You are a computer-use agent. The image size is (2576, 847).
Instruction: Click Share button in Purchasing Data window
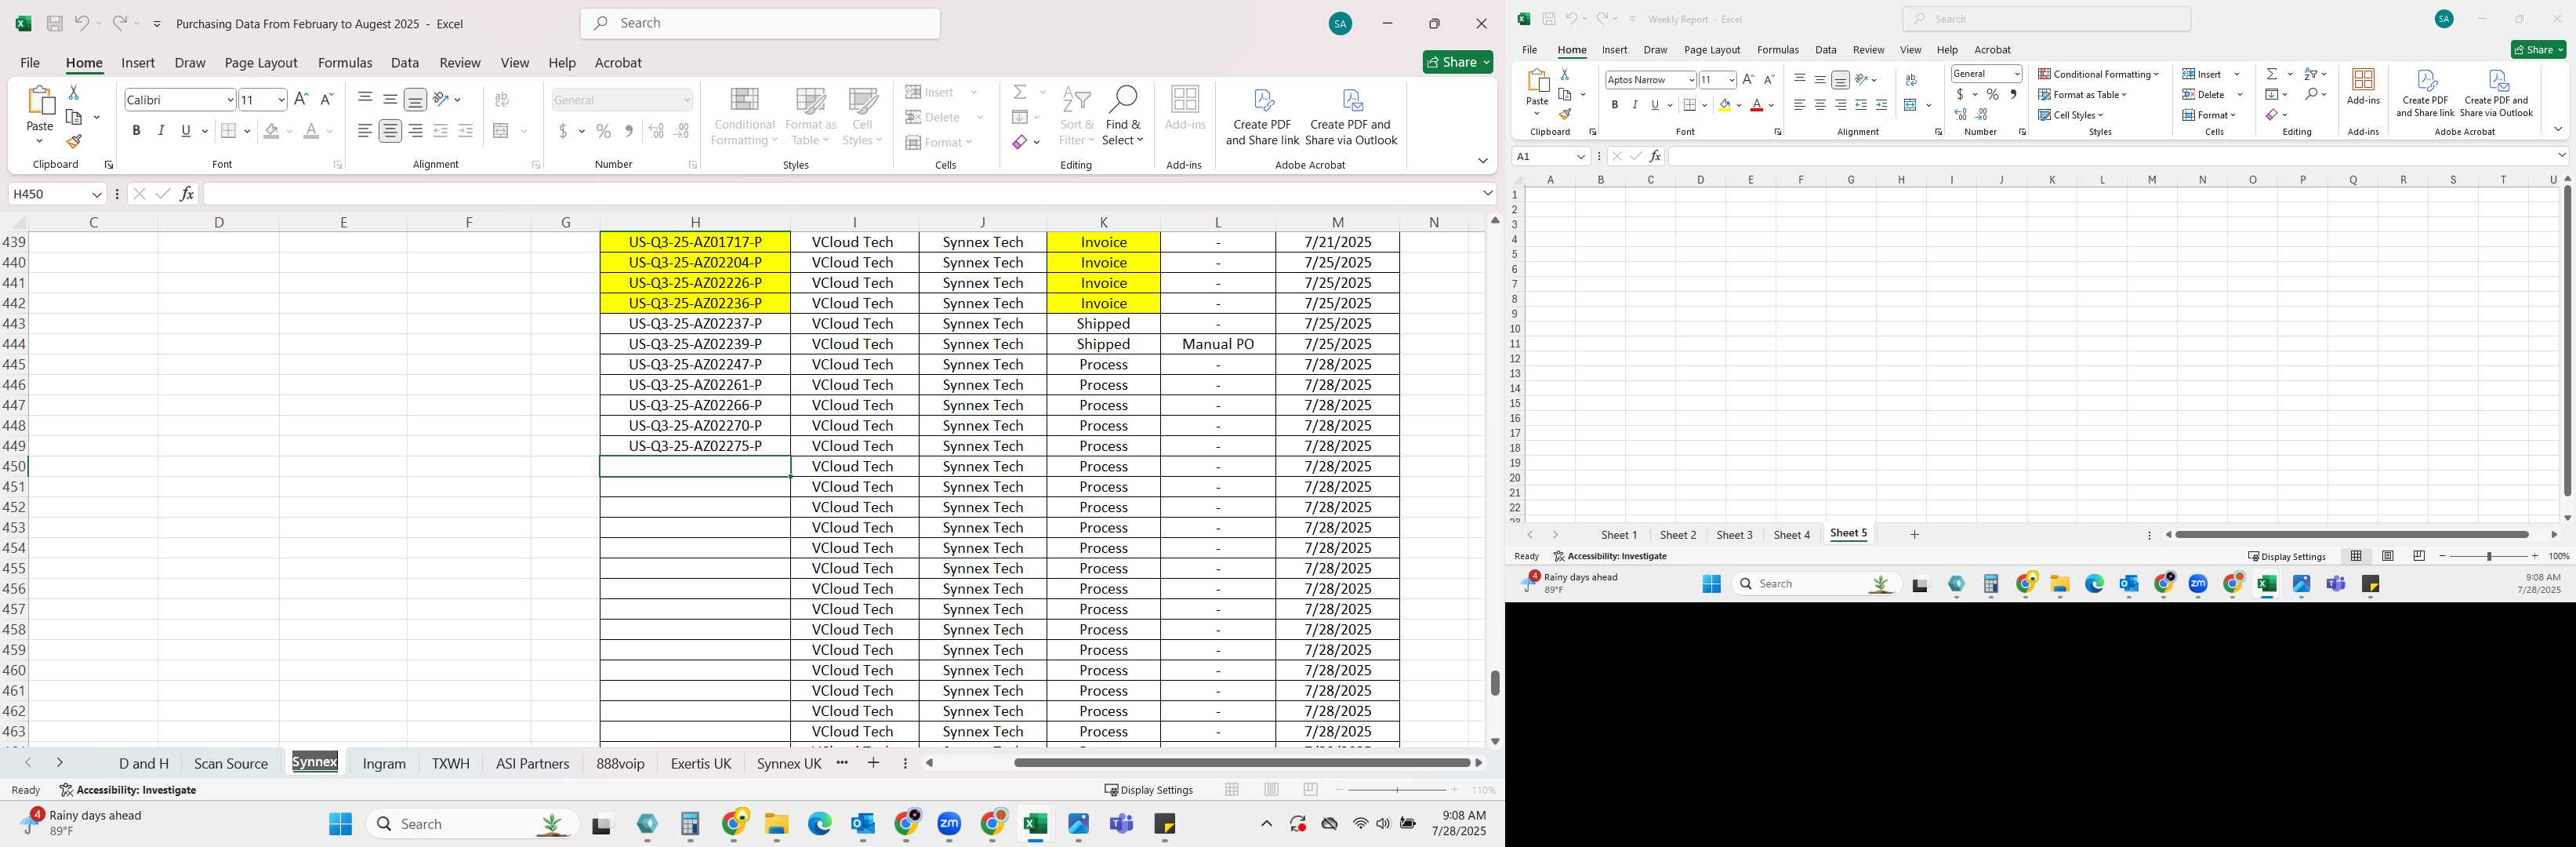pyautogui.click(x=1458, y=62)
